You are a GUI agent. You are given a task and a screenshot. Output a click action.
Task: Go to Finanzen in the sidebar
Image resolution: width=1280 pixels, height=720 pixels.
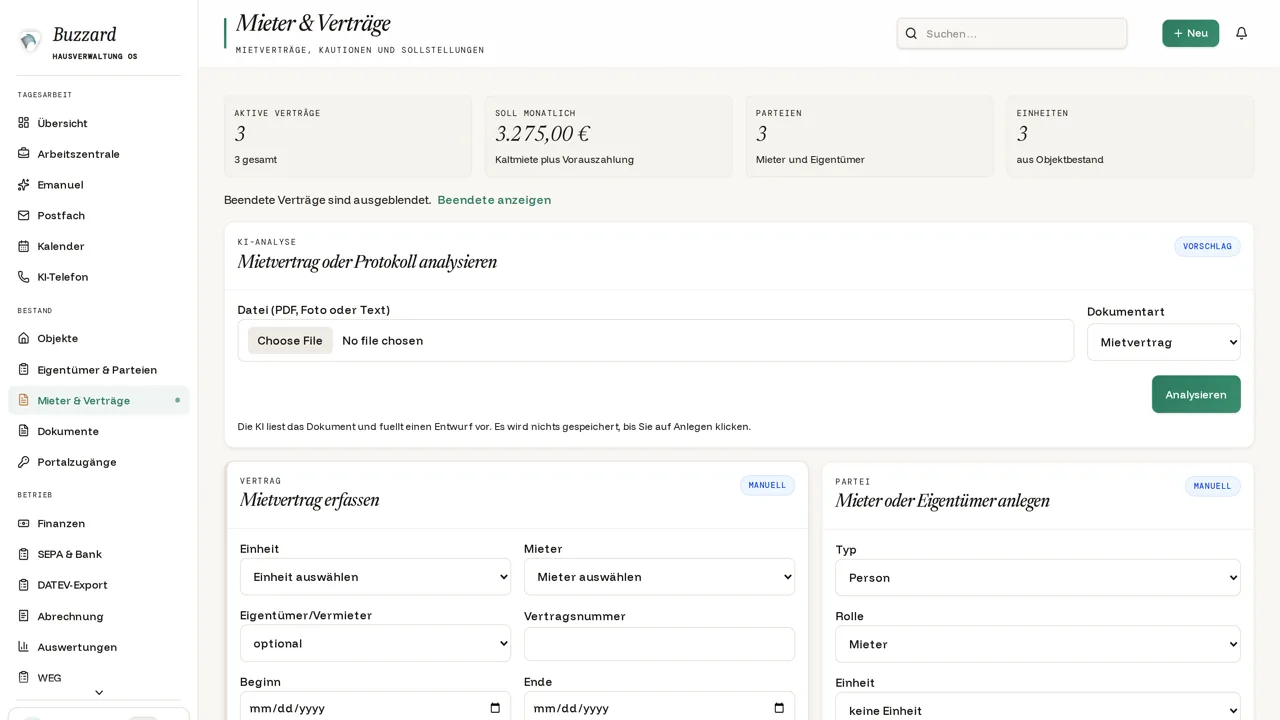(x=98, y=523)
